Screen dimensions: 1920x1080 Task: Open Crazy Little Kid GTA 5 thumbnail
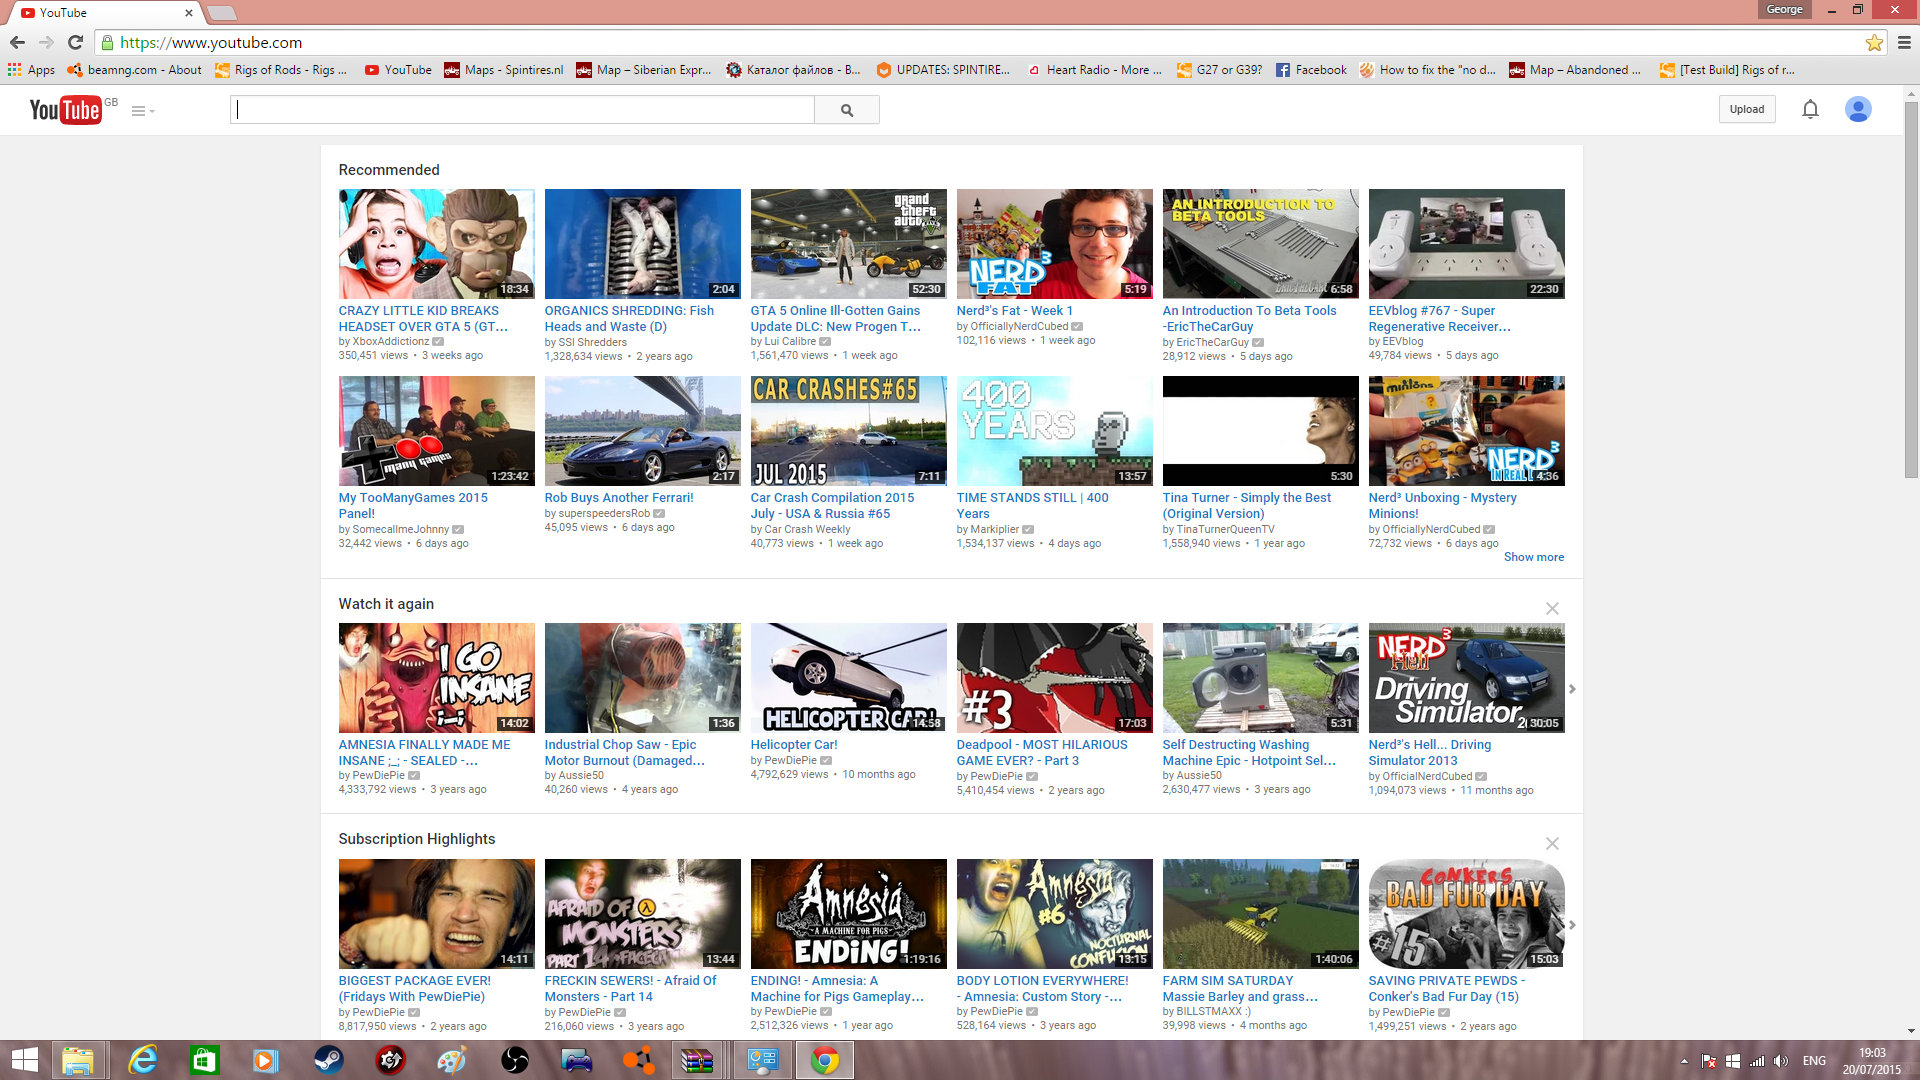436,244
